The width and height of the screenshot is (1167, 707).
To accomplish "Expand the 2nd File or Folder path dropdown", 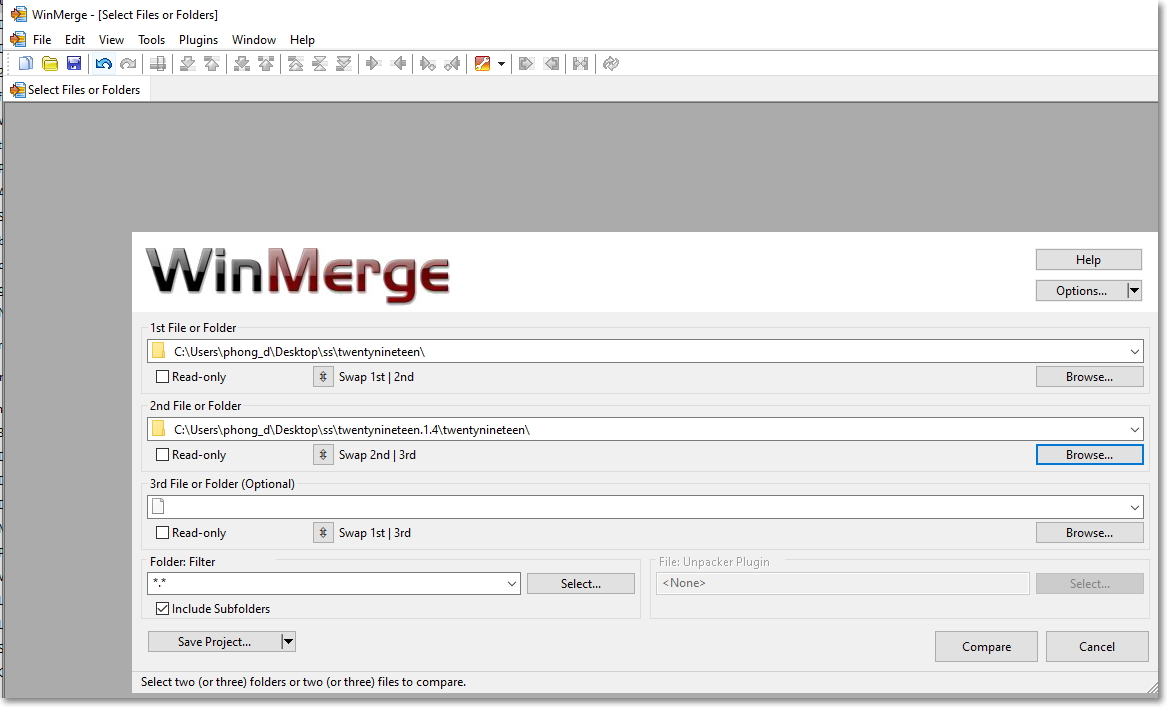I will point(1134,429).
